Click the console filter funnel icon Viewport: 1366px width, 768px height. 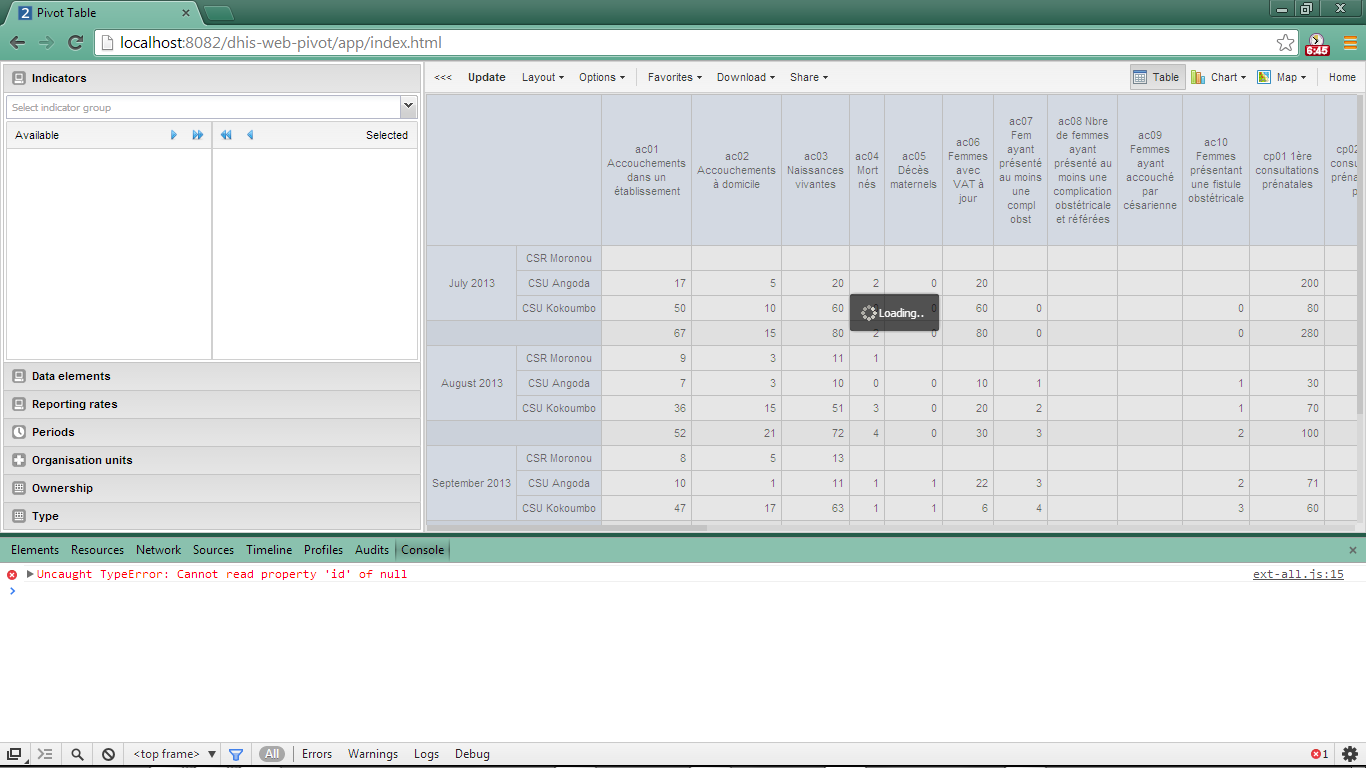(236, 754)
